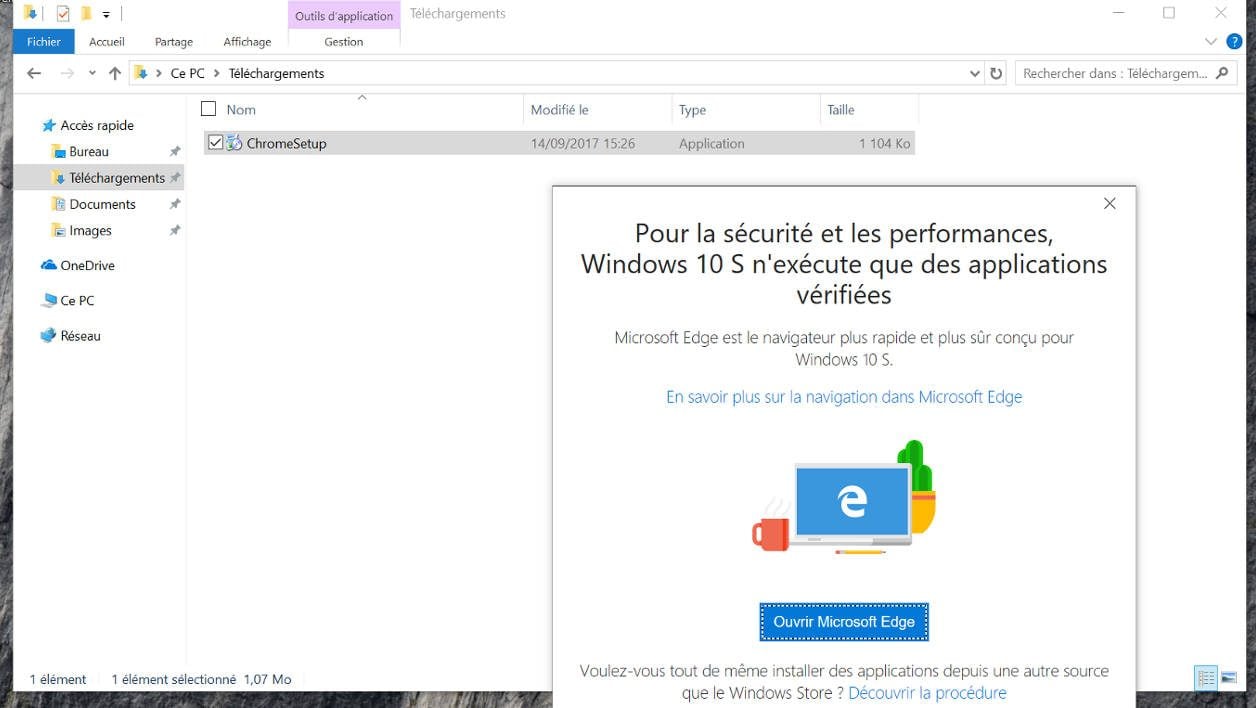Click the Forward navigation arrow
Viewport: 1256px width, 708px height.
pos(67,73)
